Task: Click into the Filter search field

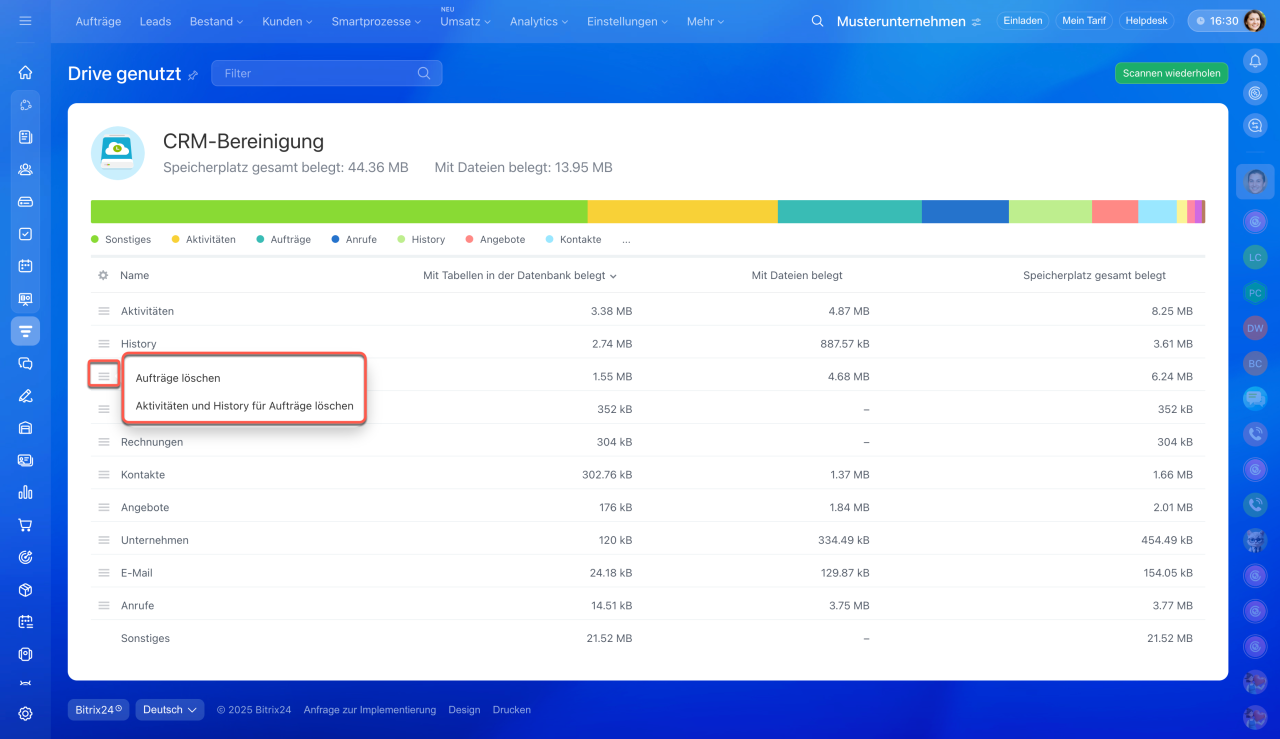Action: (x=315, y=73)
